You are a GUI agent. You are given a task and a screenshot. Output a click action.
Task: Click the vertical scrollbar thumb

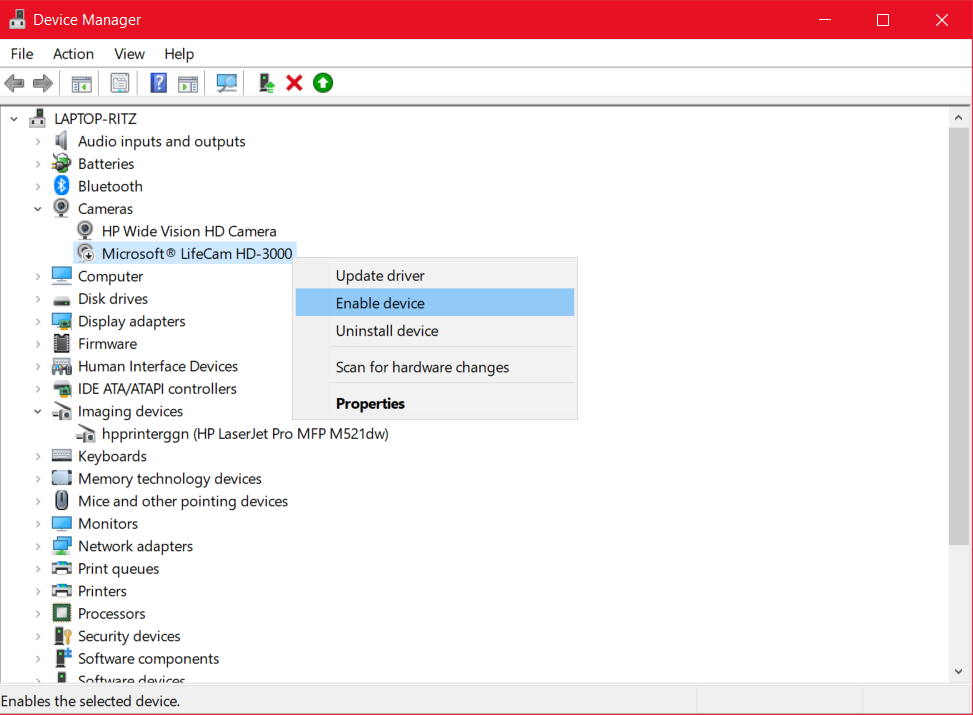tap(959, 336)
